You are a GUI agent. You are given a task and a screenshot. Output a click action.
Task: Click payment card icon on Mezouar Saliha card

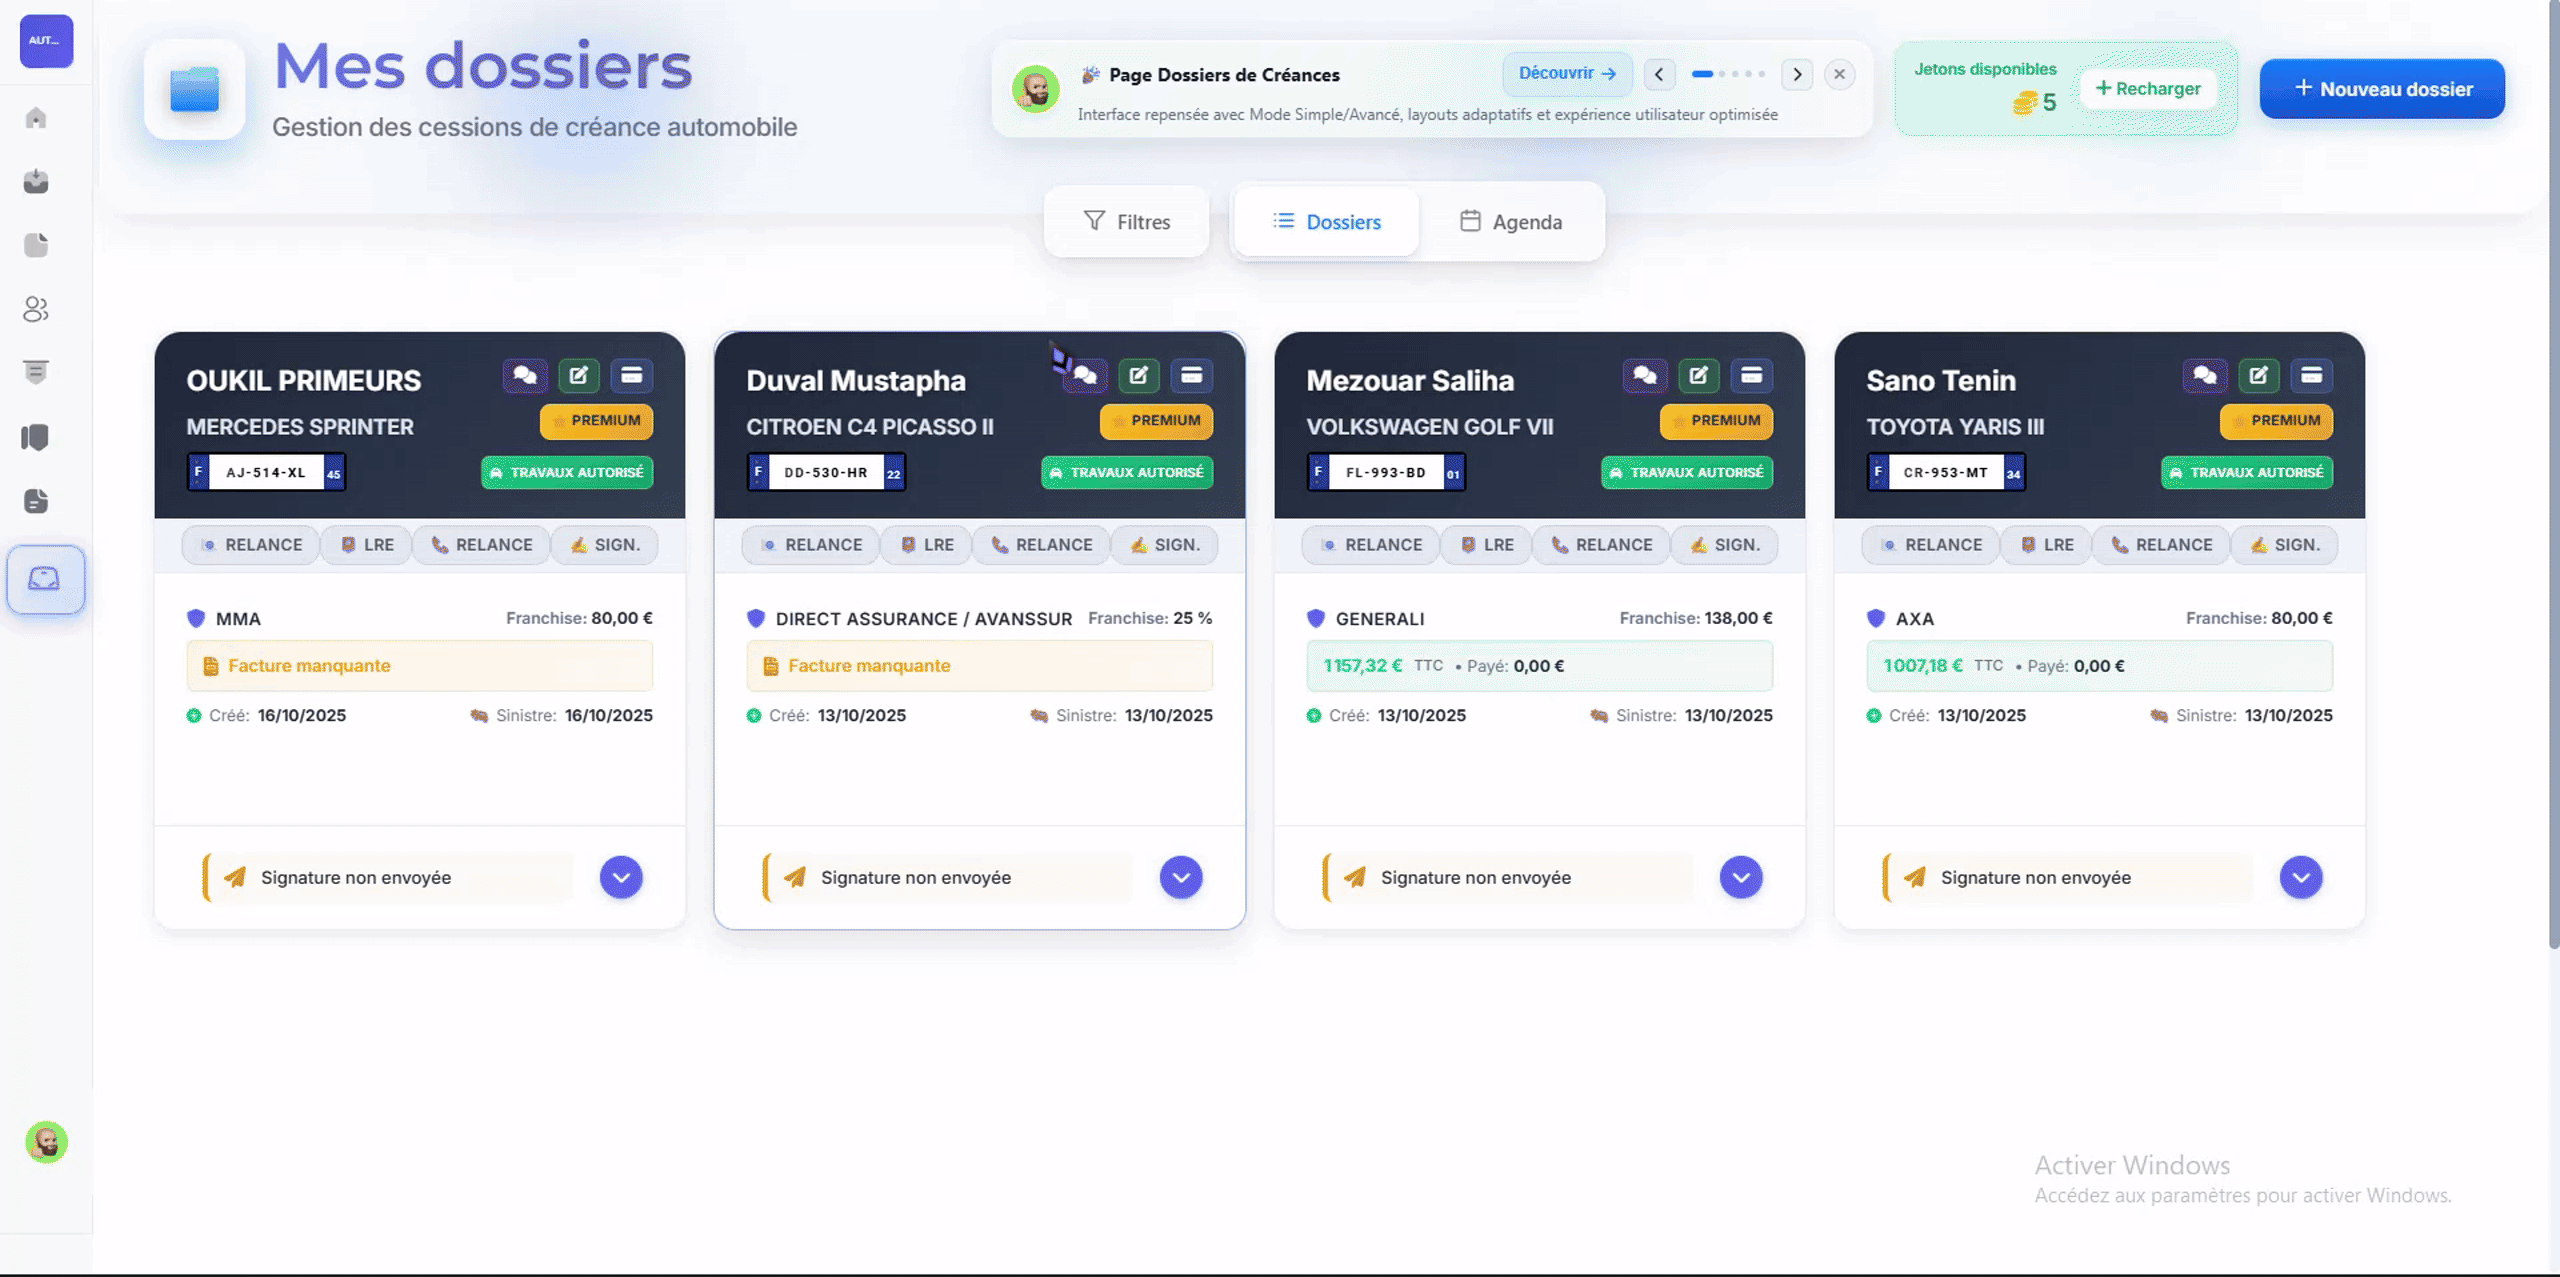(x=1751, y=376)
